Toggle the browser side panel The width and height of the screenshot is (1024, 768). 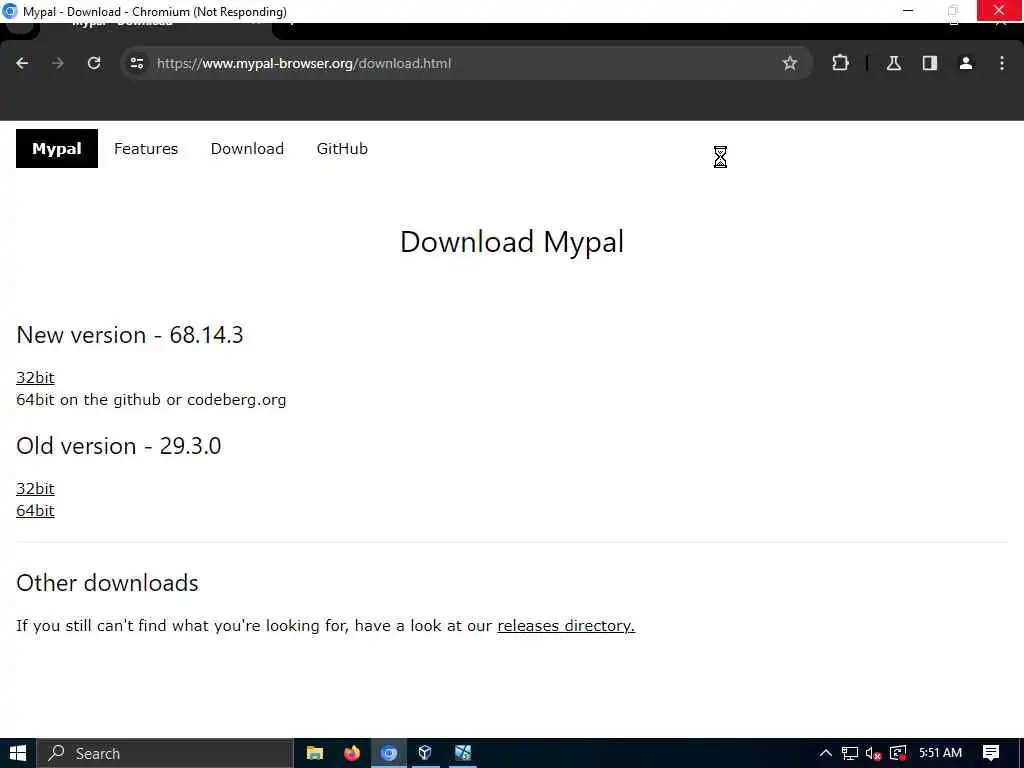[930, 63]
